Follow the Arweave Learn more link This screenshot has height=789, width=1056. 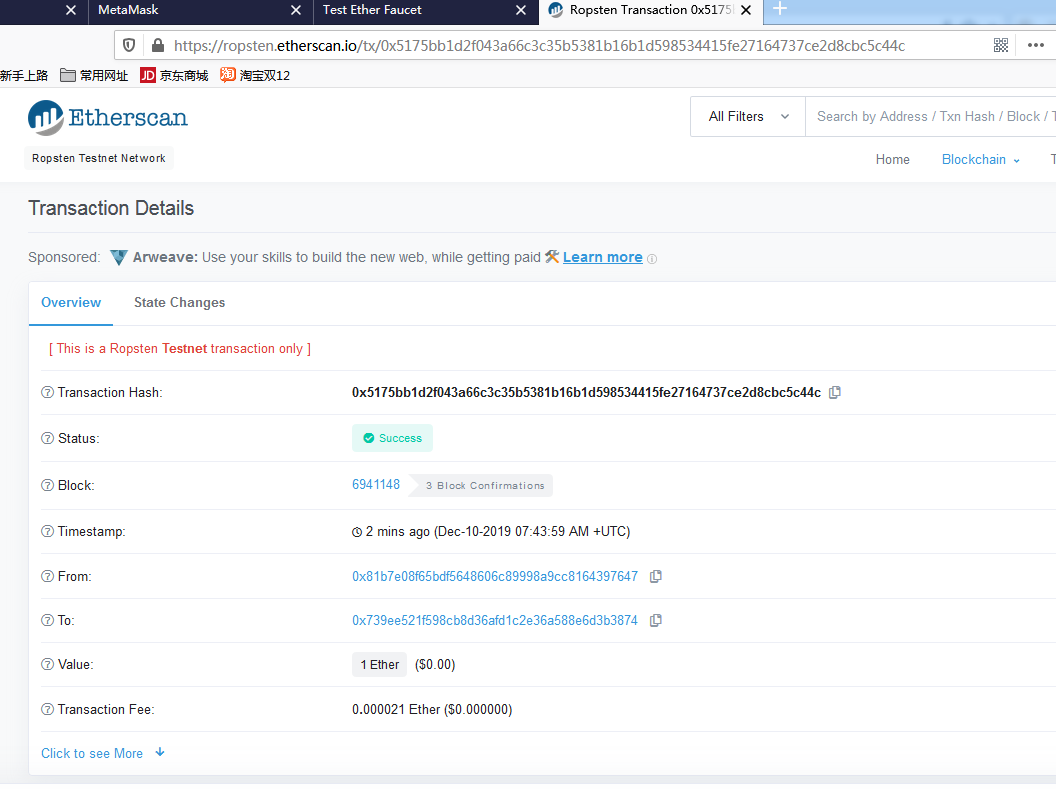click(x=602, y=257)
